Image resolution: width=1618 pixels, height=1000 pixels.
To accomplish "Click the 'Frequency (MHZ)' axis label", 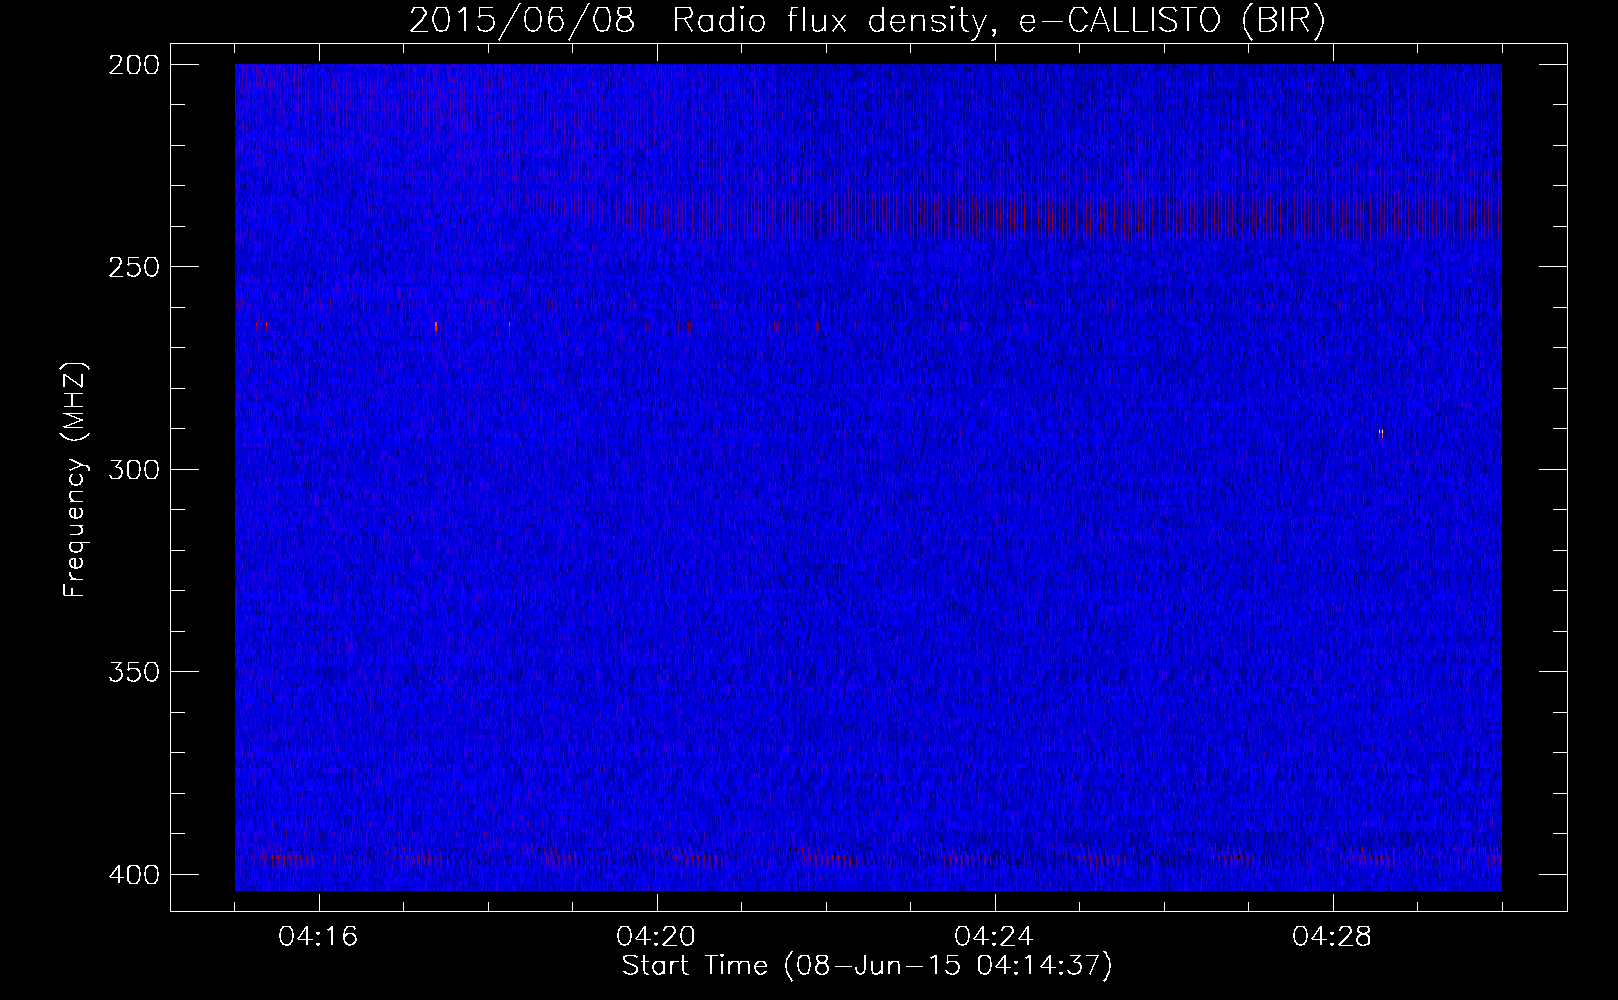I will click(75, 479).
